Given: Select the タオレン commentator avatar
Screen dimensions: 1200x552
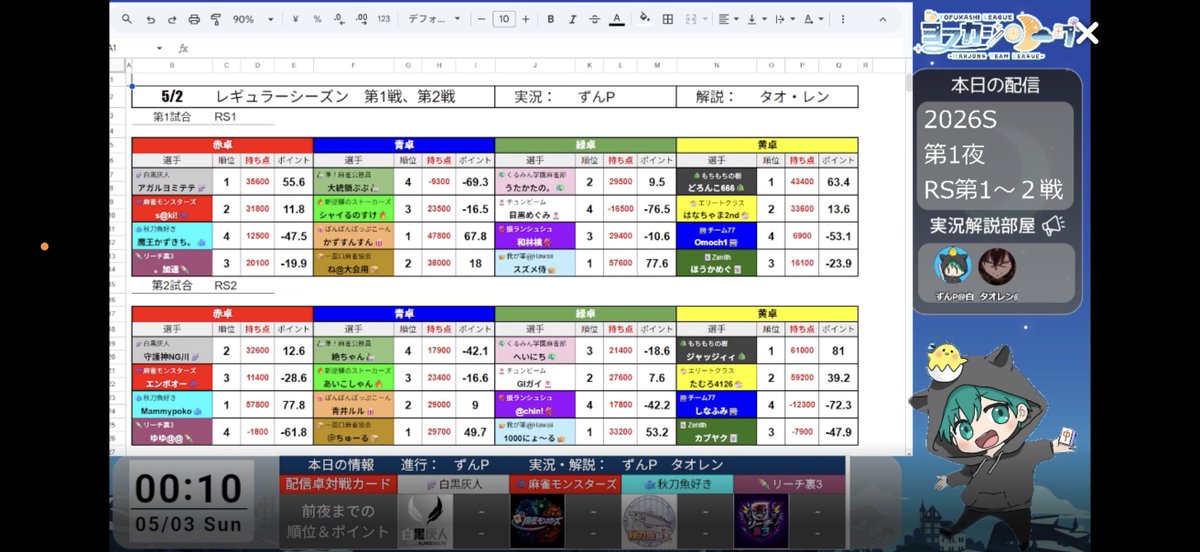Looking at the screenshot, I should pos(997,266).
